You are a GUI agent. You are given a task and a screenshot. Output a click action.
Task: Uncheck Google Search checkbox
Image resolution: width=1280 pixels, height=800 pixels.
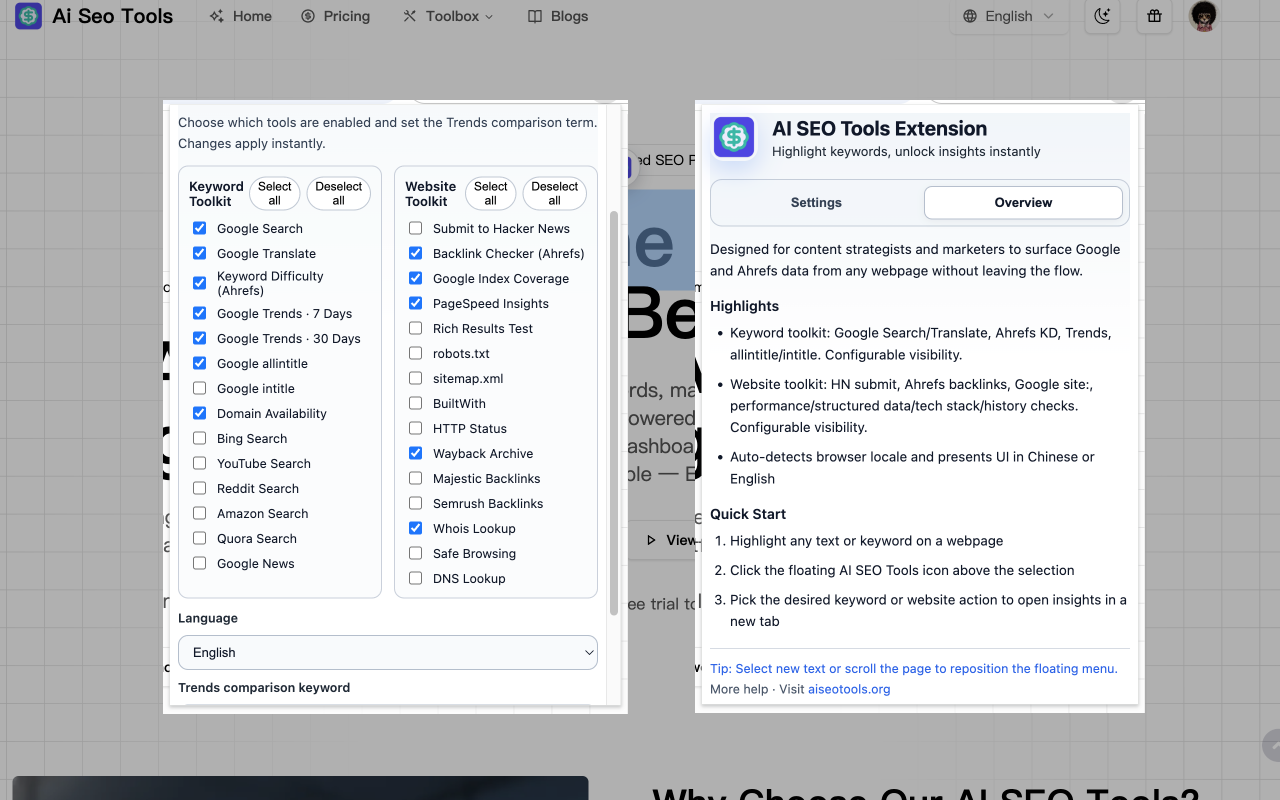200,228
